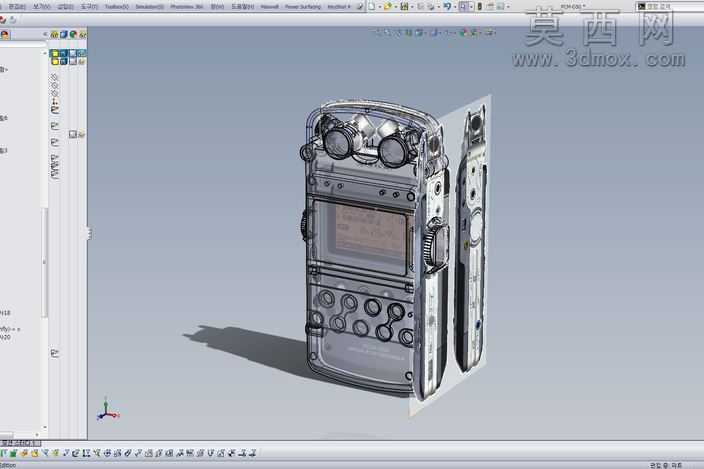The image size is (704, 469).
Task: Expand the Select tool dropdown arrow
Action: click(471, 7)
